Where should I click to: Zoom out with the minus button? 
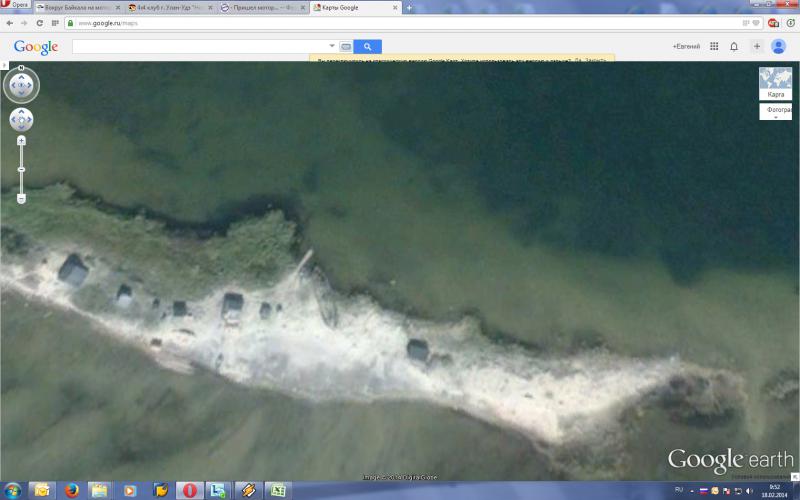coord(21,198)
